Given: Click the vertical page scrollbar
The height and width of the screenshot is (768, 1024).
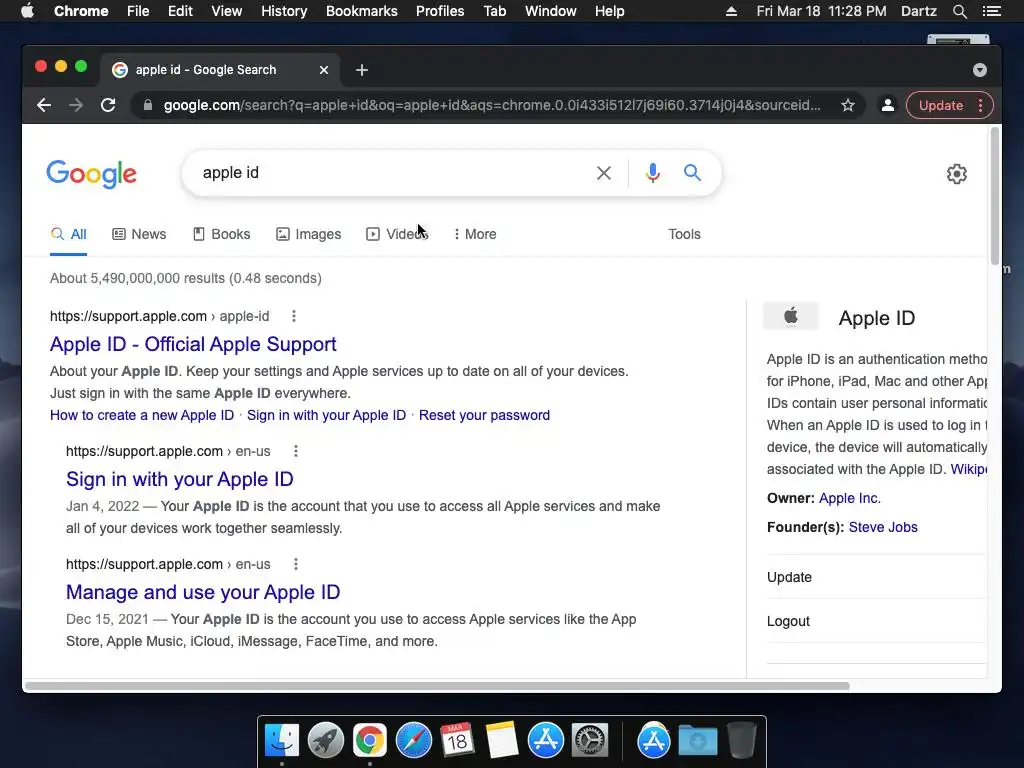Looking at the screenshot, I should pos(995,196).
